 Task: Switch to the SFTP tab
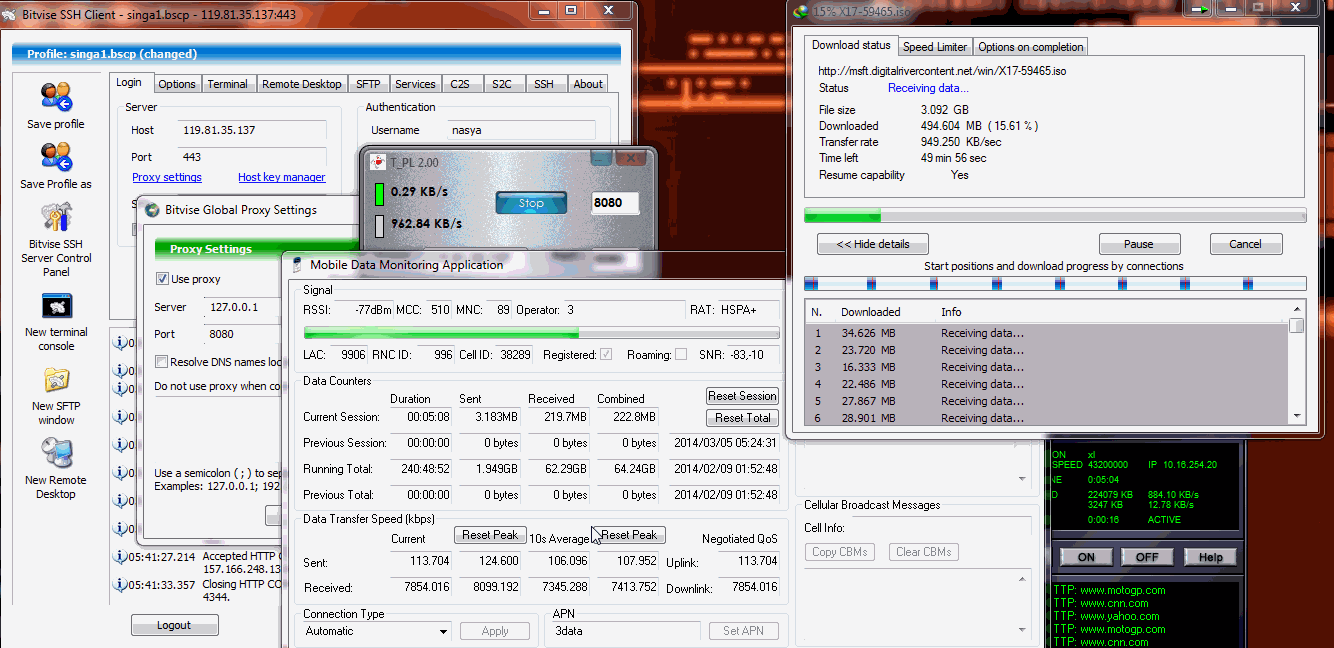368,84
